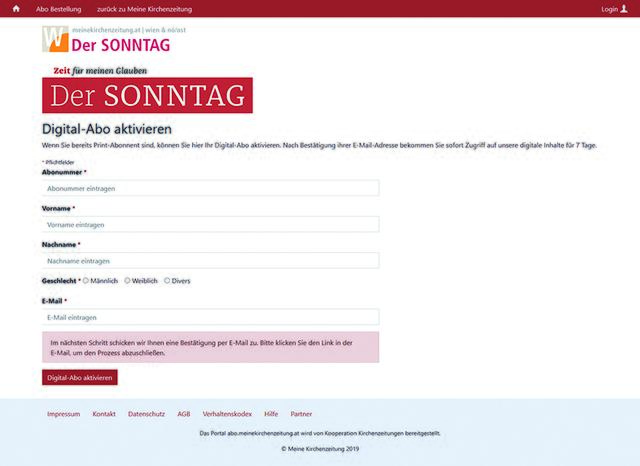Screen dimensions: 640x466
Task: Select the Weiblich radio button
Action: point(128,281)
